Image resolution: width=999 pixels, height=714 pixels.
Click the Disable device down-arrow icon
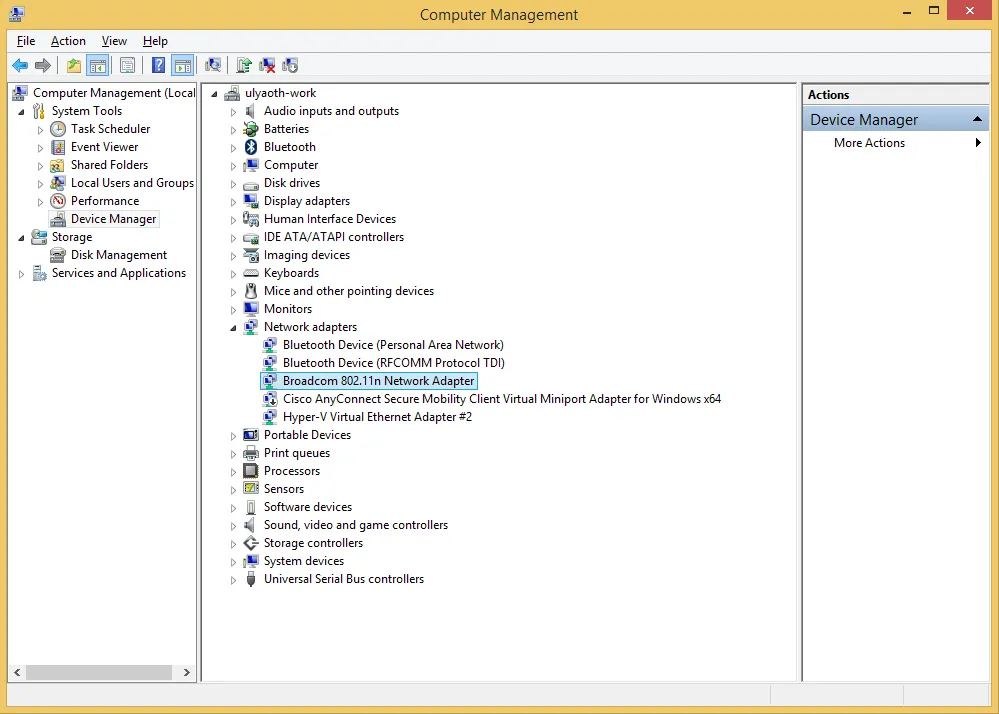point(290,66)
